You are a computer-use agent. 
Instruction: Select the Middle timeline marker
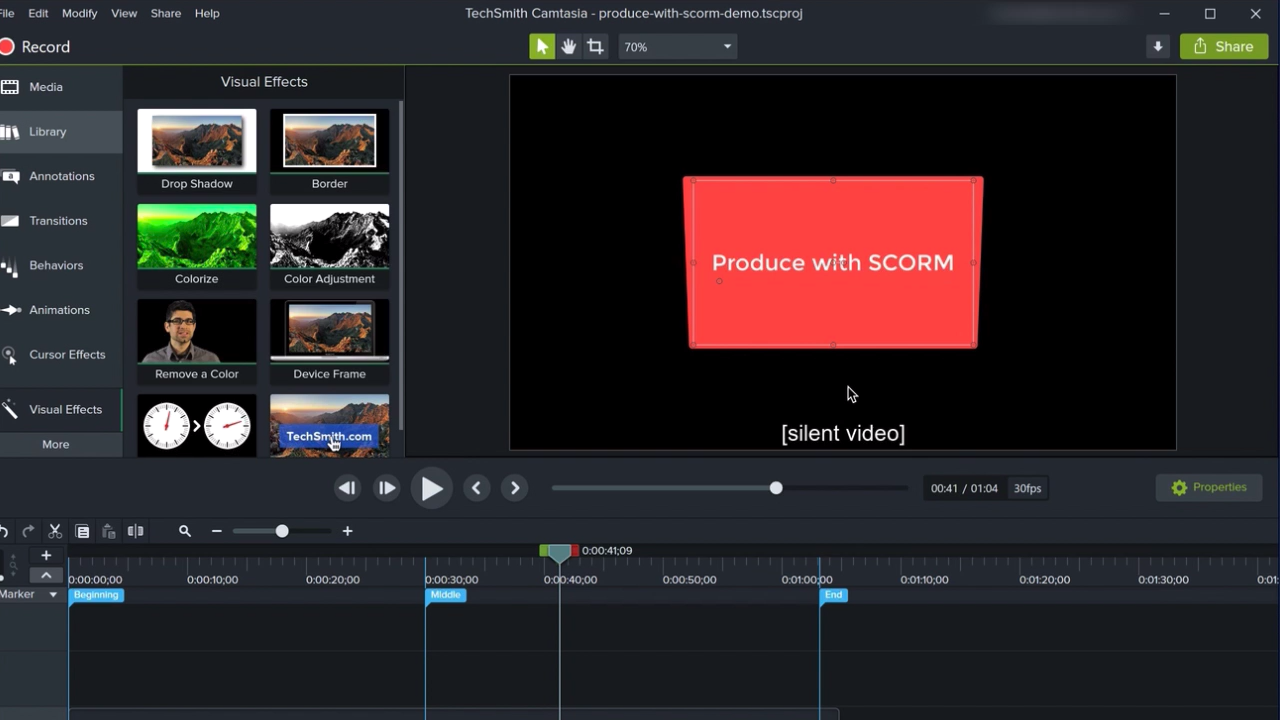[x=446, y=595]
